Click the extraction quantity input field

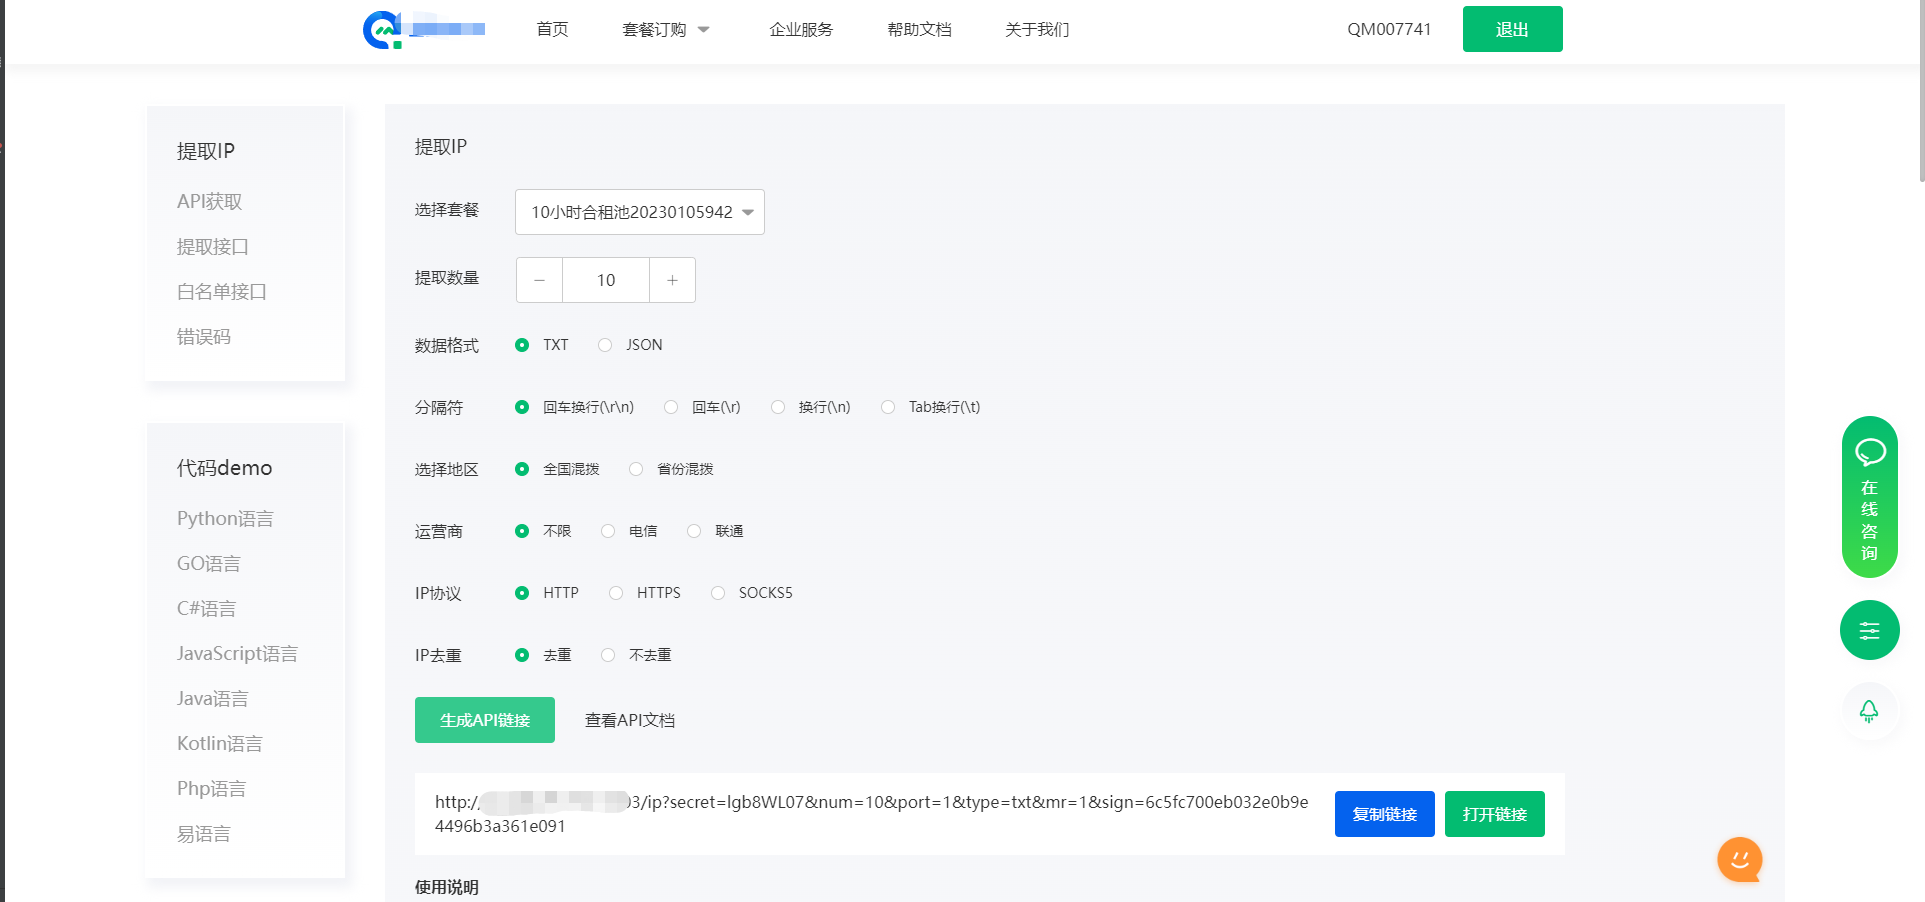coord(606,280)
